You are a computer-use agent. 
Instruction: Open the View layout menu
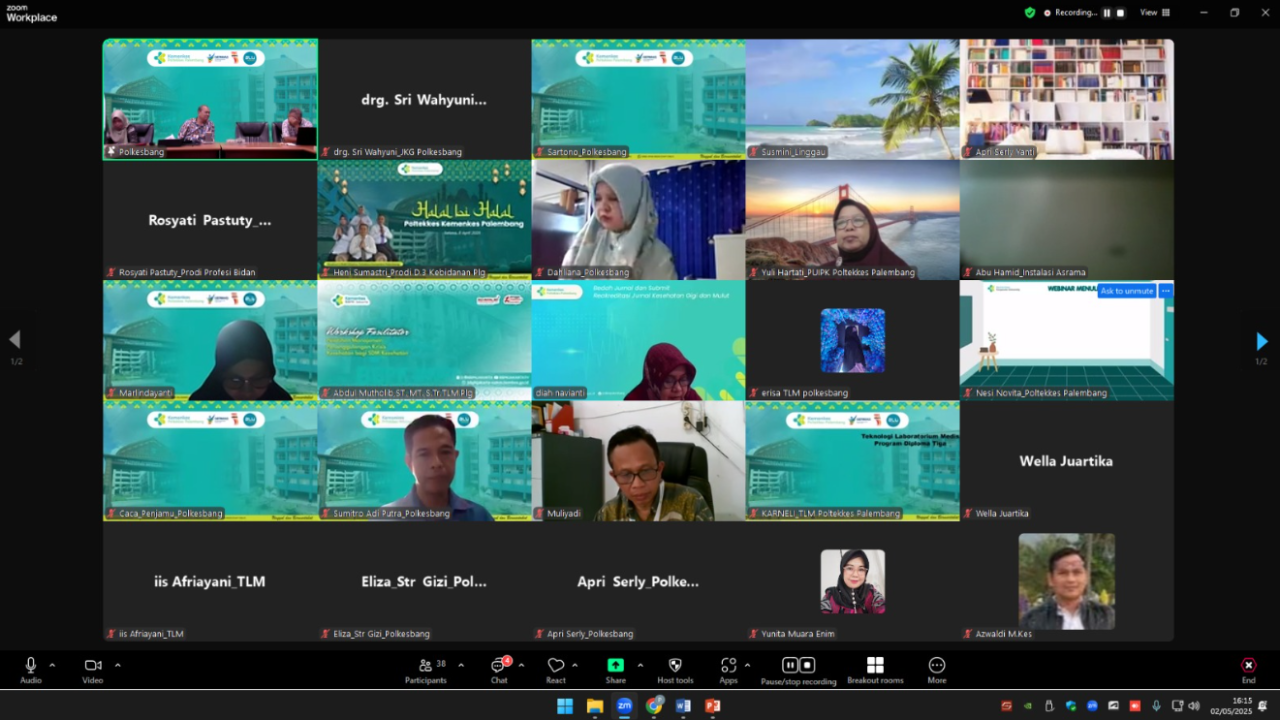click(x=1155, y=13)
